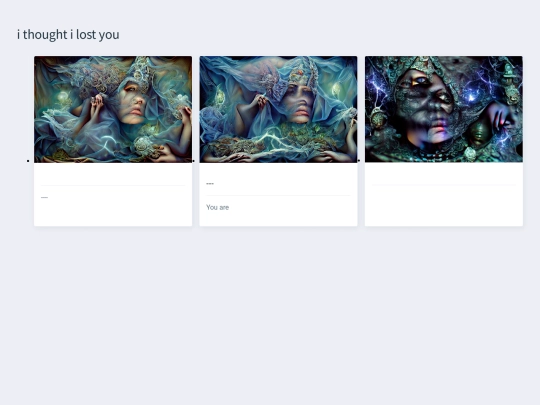This screenshot has height=405, width=540.
Task: Click the bullet marker before the middle card
Action: click(x=194, y=161)
